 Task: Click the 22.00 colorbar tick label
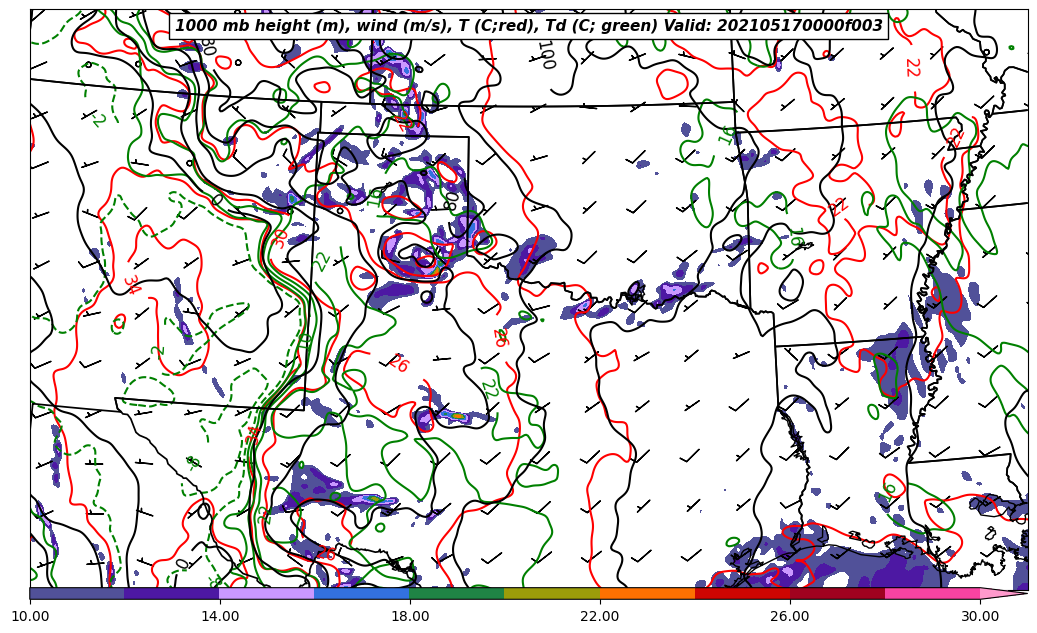pos(600,616)
